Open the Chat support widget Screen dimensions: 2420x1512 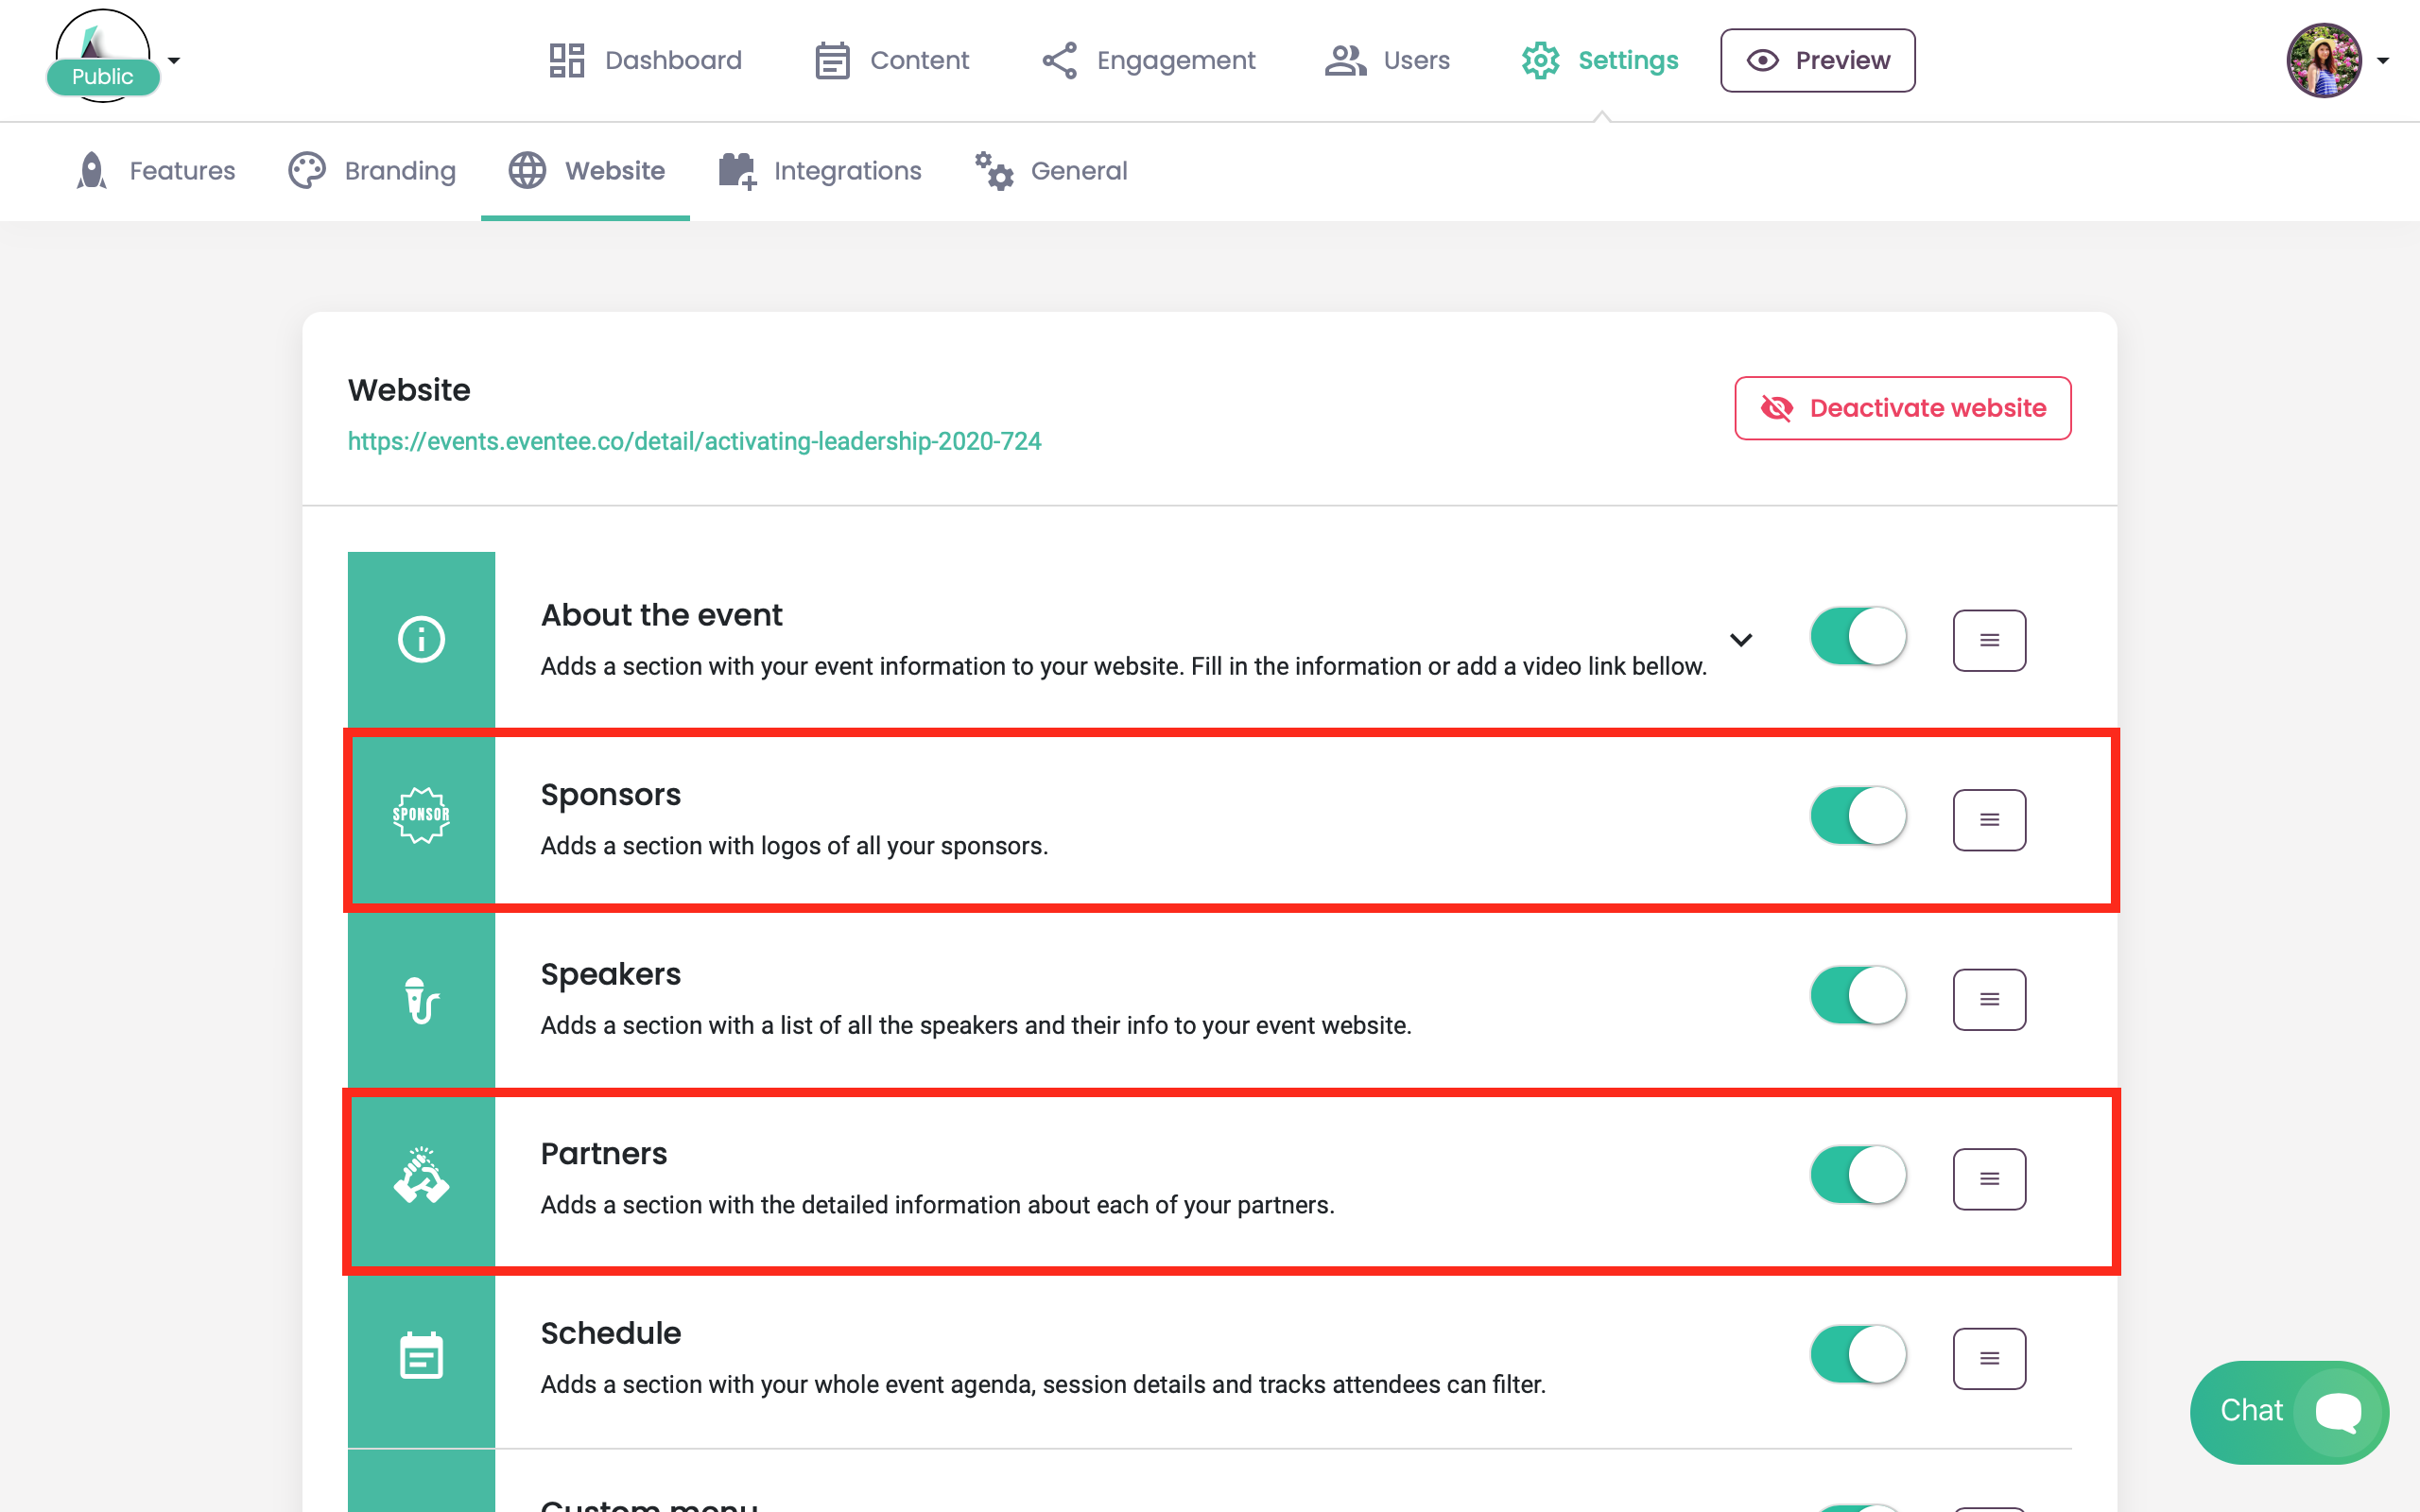tap(2288, 1411)
